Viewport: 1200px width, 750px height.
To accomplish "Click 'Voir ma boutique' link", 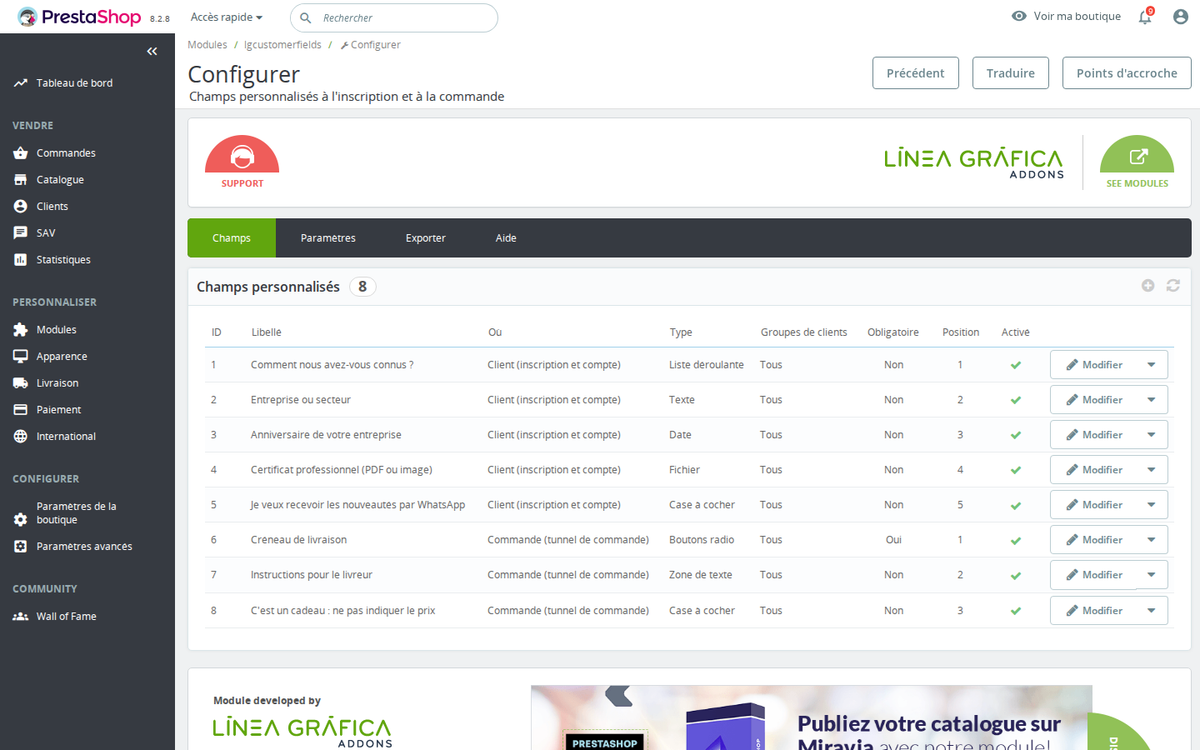I will (1066, 16).
